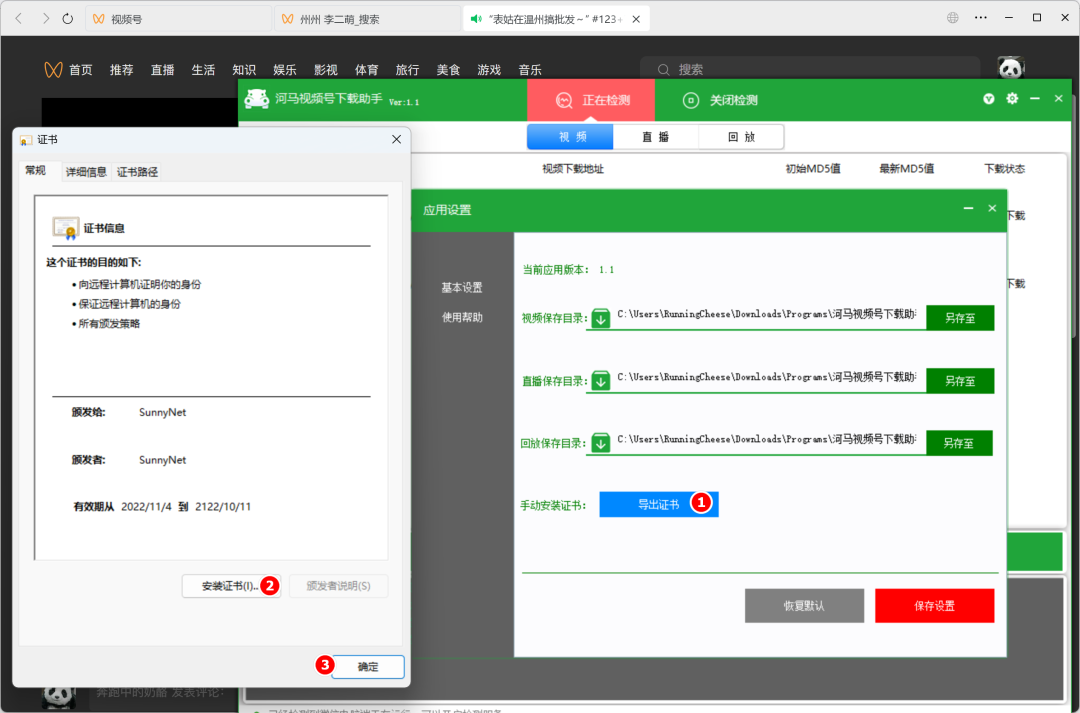
Task: Select the 直播 tab in downloader
Action: [656, 136]
